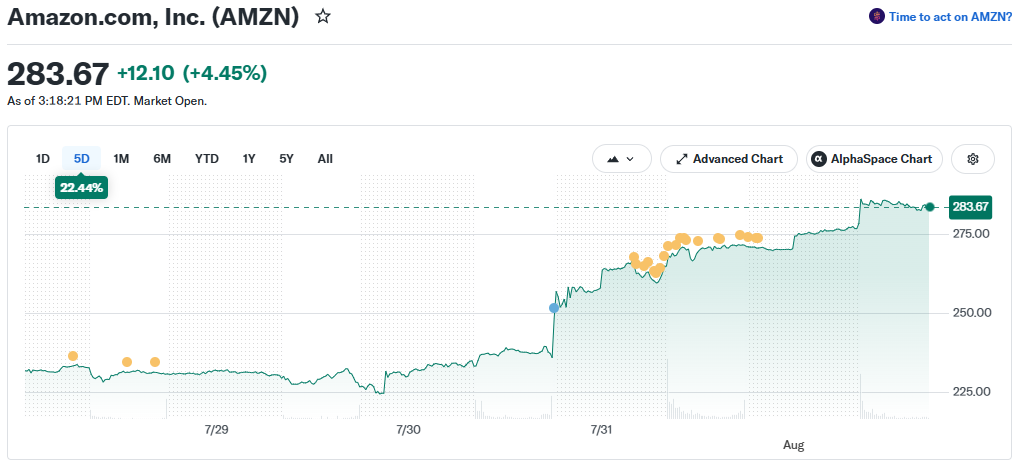The height and width of the screenshot is (465, 1026).
Task: Show the YTD chart range
Action: pos(207,159)
